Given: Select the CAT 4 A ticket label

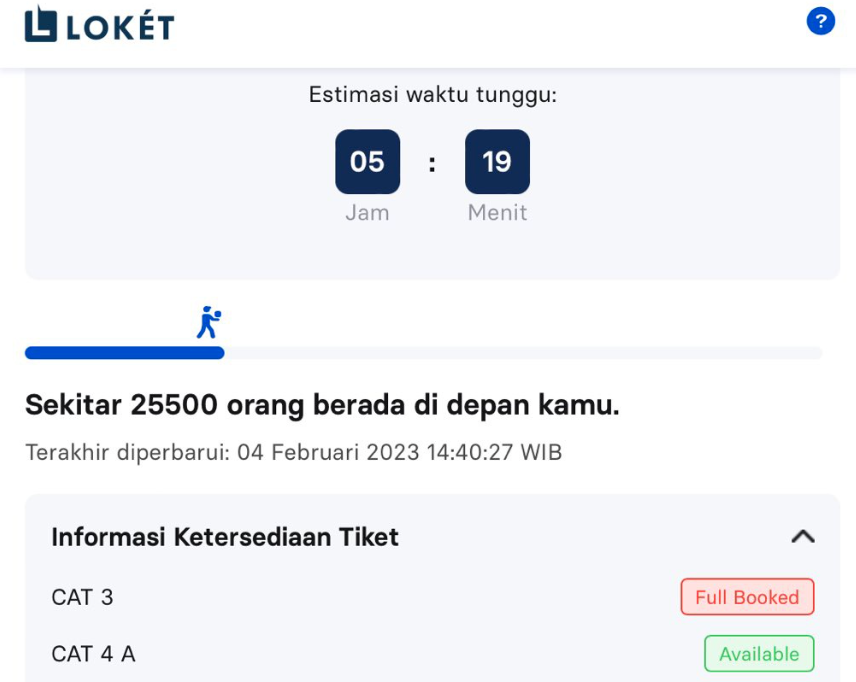Looking at the screenshot, I should 93,654.
